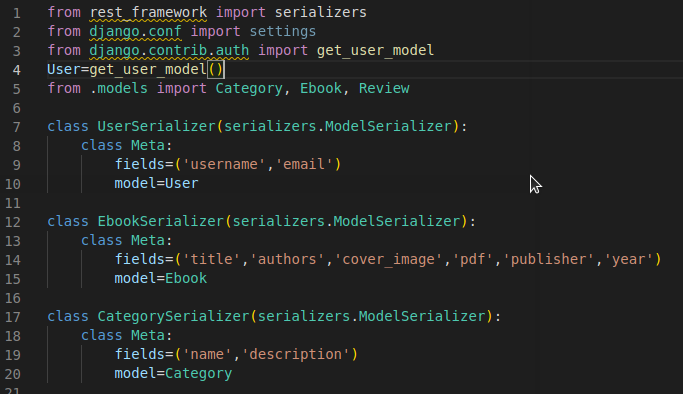Image resolution: width=683 pixels, height=394 pixels.
Task: Click the 'name' string on line 19
Action: pos(207,354)
